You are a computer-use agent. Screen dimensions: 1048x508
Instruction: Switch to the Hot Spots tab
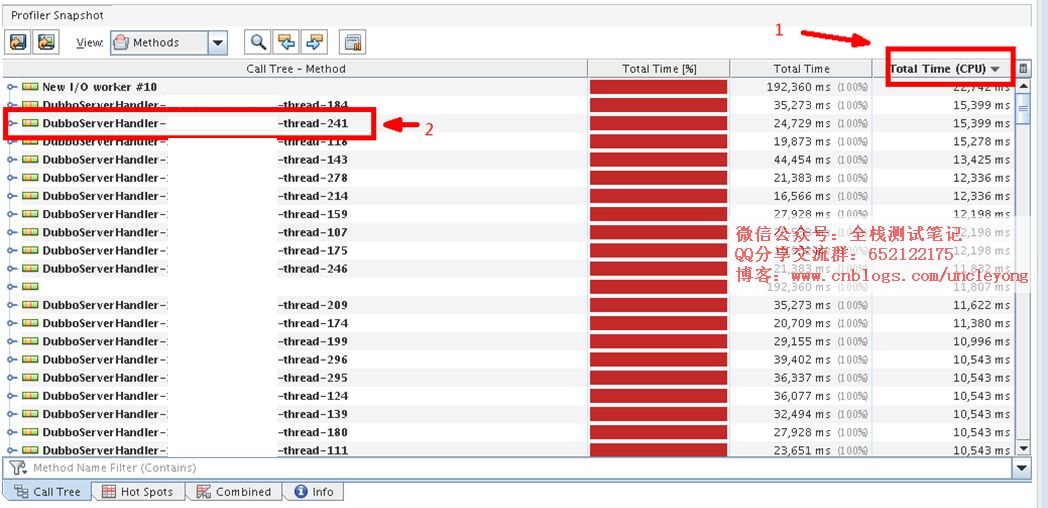coord(138,492)
